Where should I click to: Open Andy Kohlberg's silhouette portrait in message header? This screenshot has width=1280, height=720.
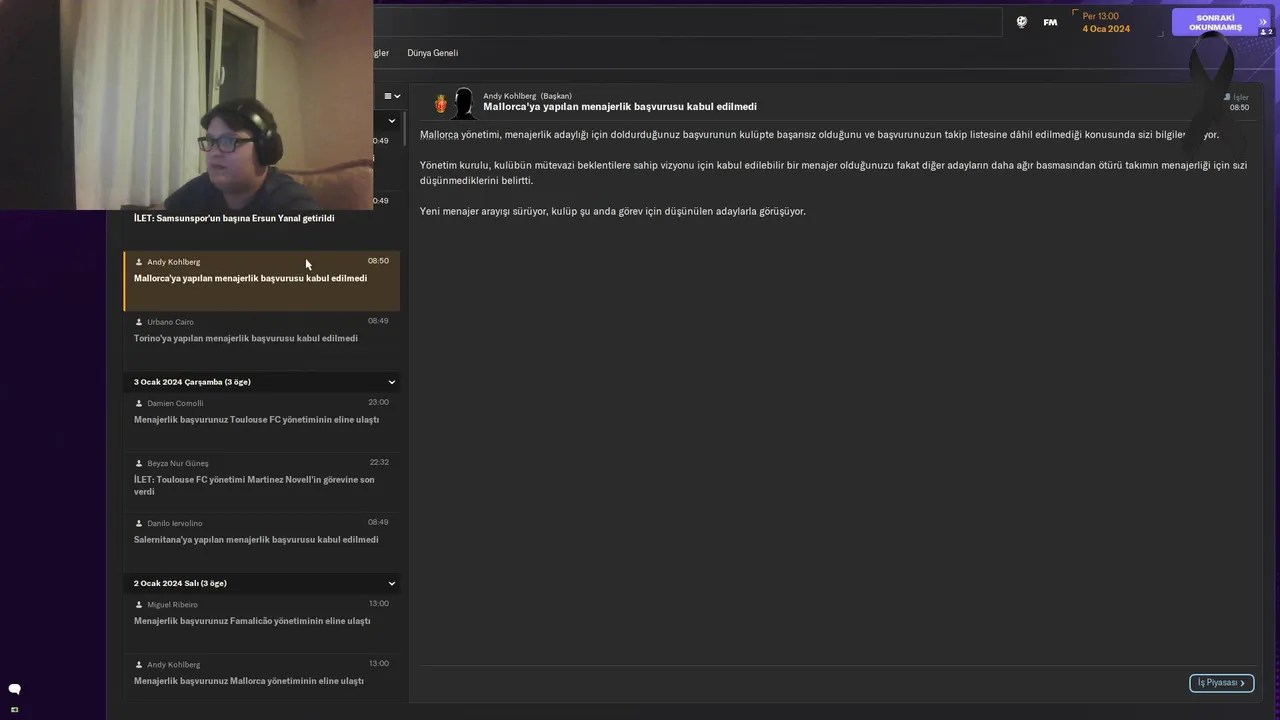pos(463,103)
